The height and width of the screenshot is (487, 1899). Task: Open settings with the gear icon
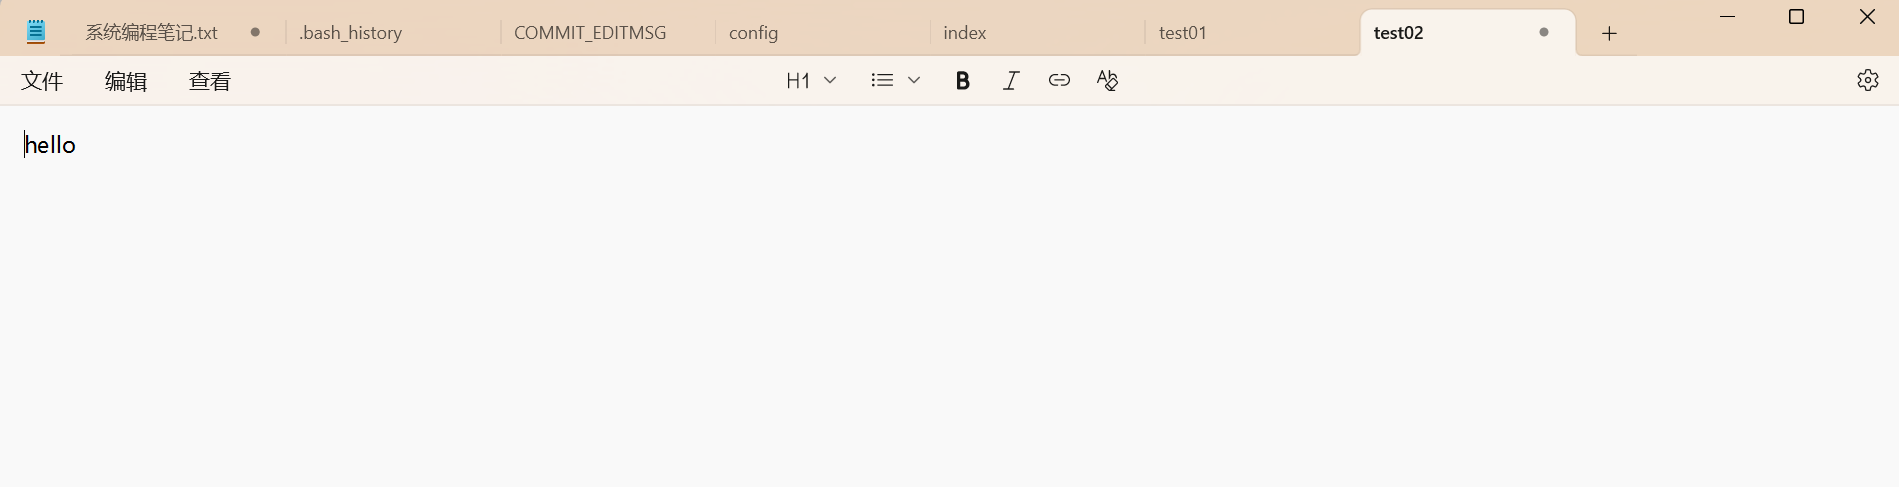[1867, 80]
